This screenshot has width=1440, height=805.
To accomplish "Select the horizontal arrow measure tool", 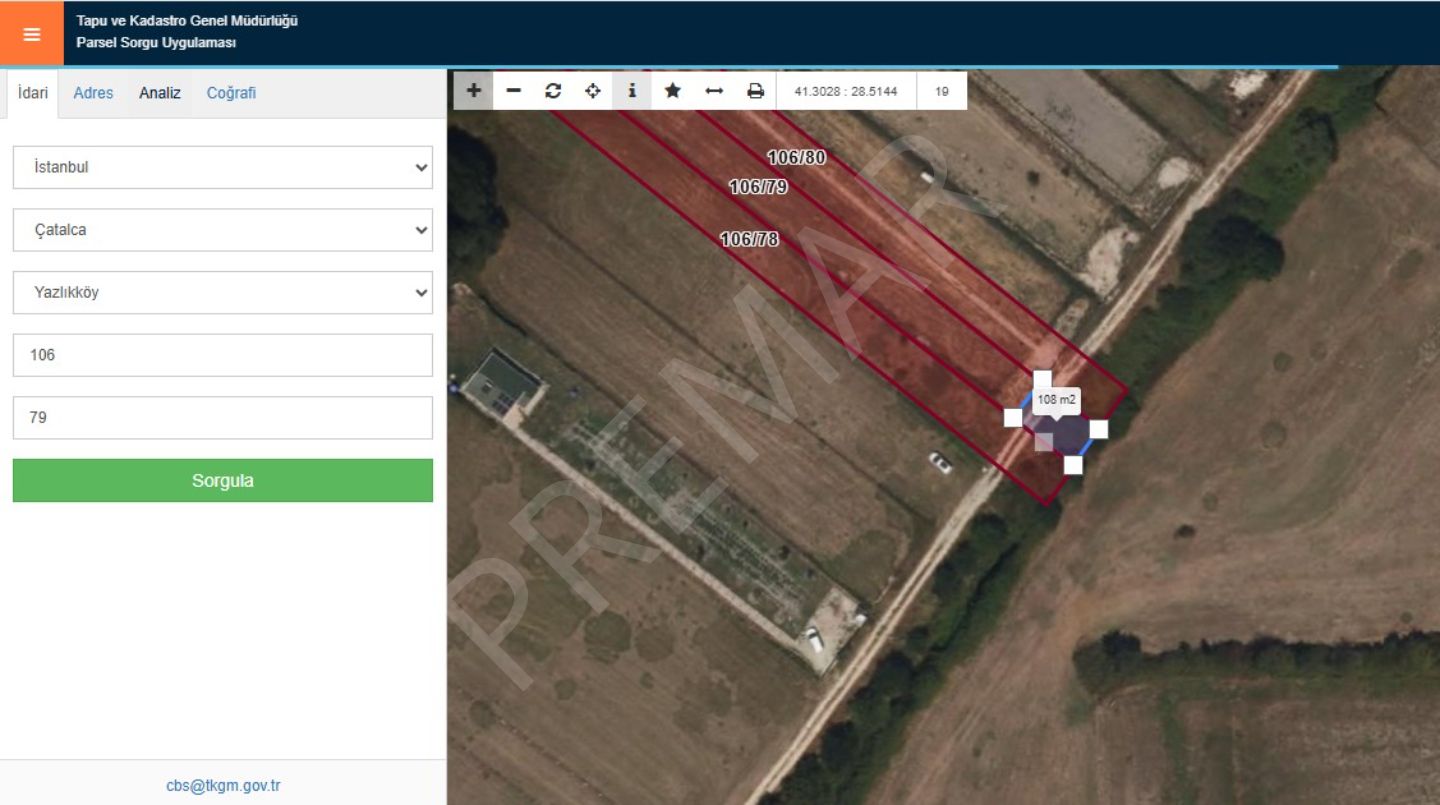I will (x=714, y=91).
